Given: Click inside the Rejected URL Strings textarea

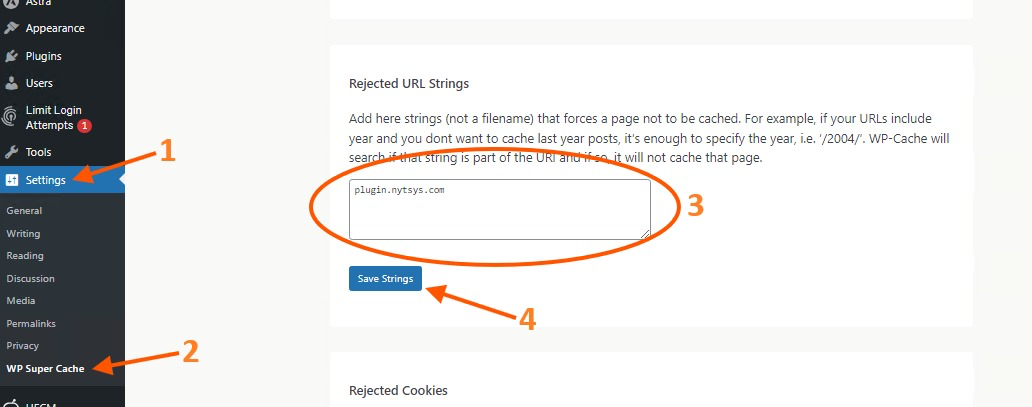Looking at the screenshot, I should (x=500, y=209).
